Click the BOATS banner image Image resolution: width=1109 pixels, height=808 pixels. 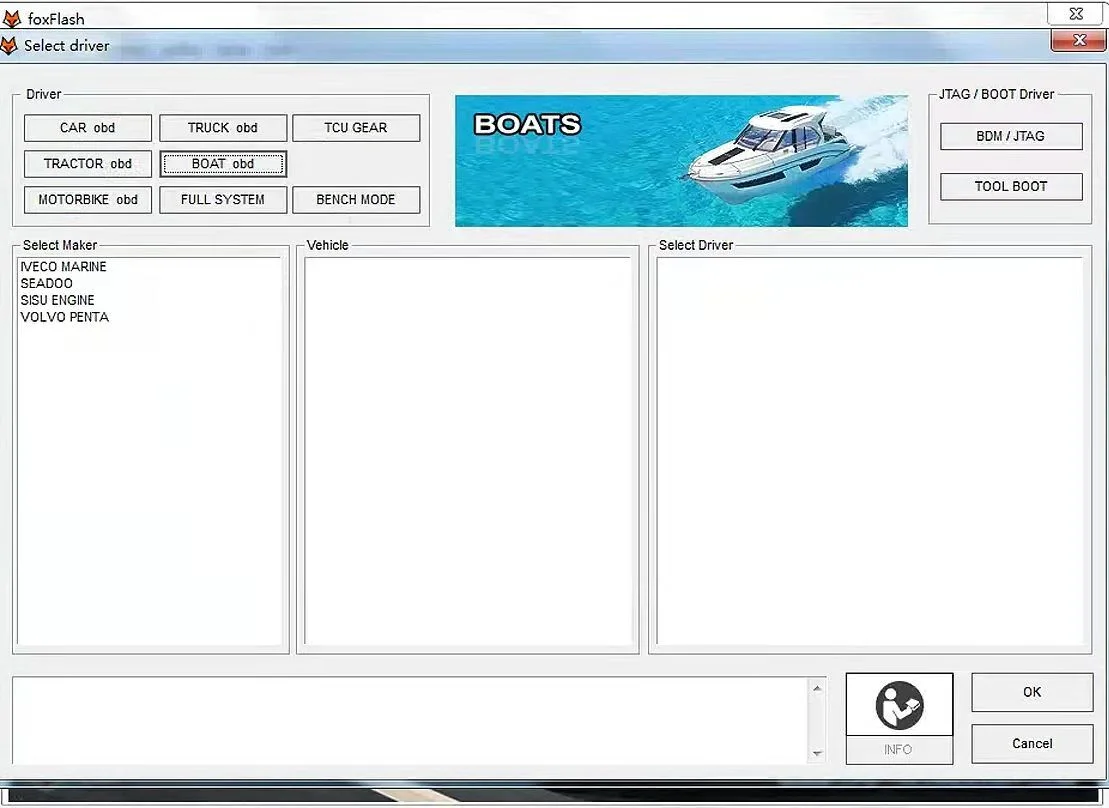point(681,161)
